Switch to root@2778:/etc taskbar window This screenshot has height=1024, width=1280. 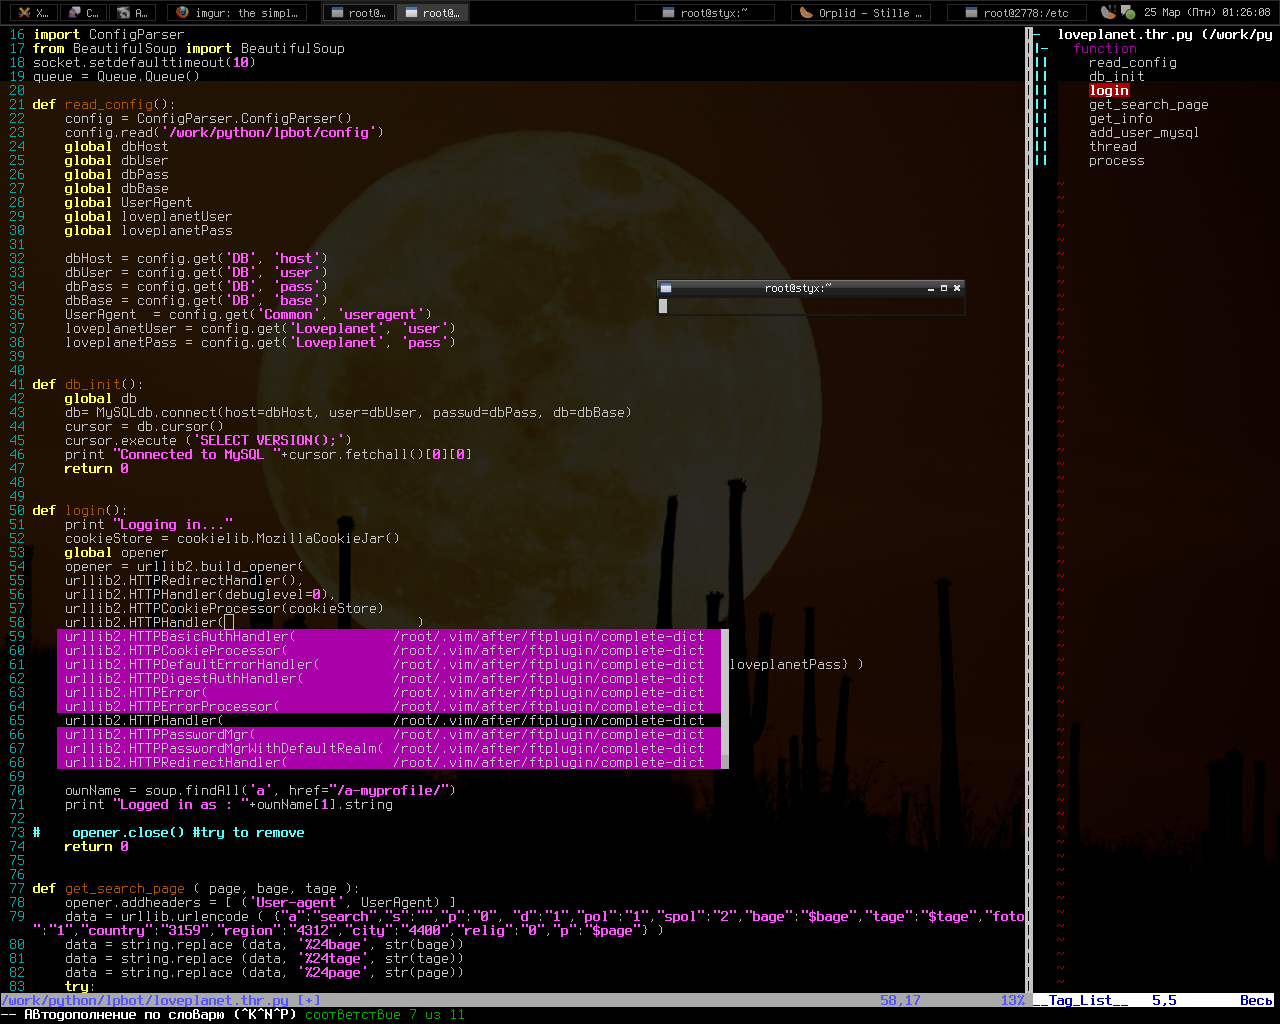[x=1015, y=13]
